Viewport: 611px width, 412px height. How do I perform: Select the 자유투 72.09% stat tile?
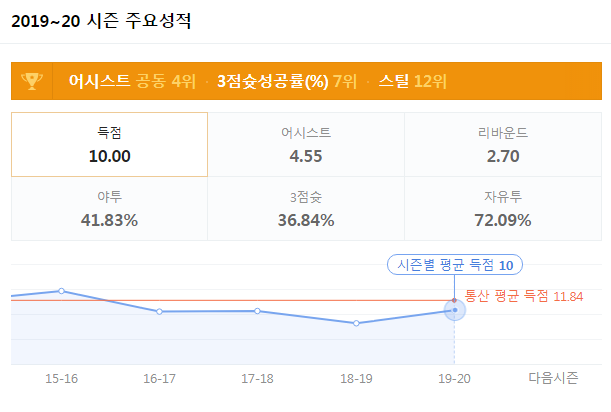click(503, 209)
